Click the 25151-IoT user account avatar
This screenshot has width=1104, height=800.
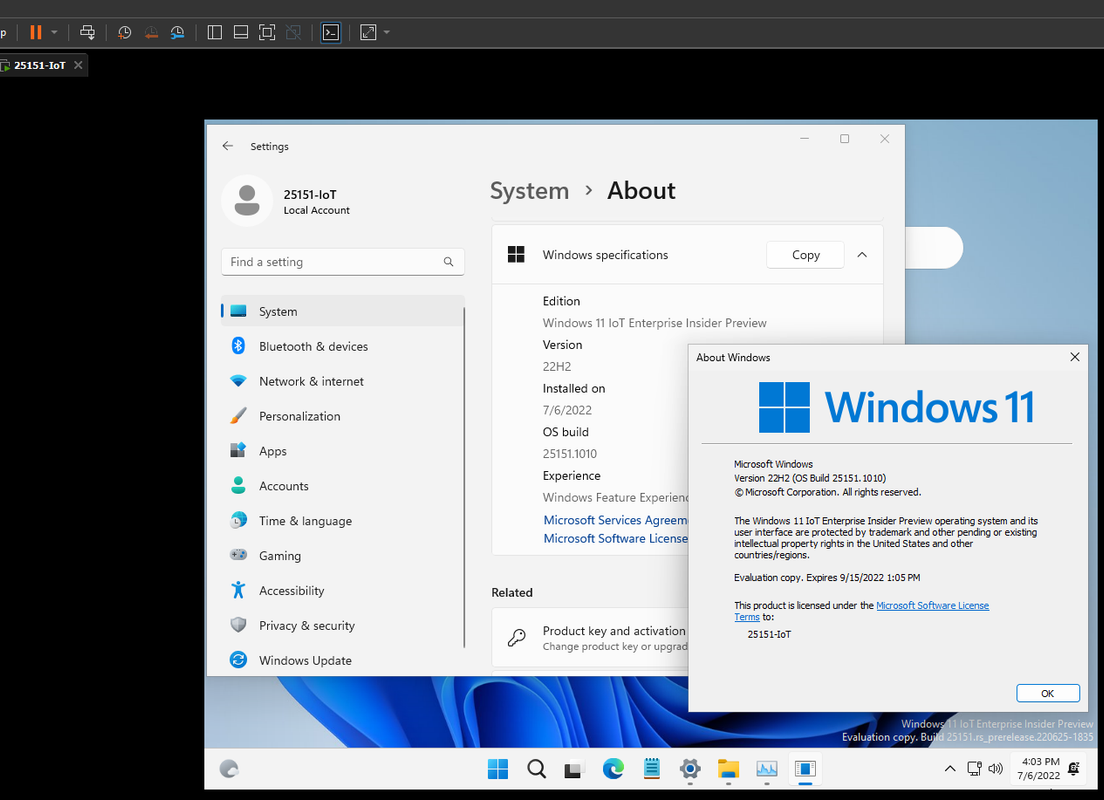[x=247, y=201]
